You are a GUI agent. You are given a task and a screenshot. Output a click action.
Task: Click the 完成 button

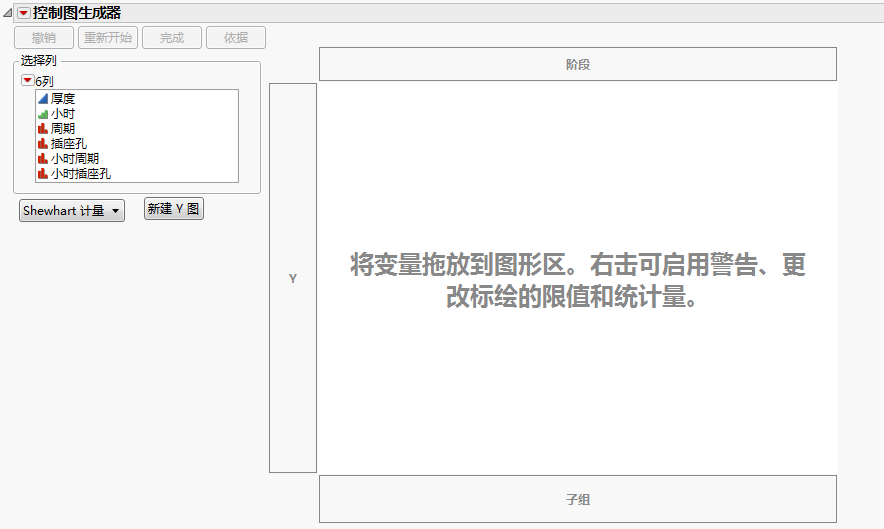click(x=172, y=38)
